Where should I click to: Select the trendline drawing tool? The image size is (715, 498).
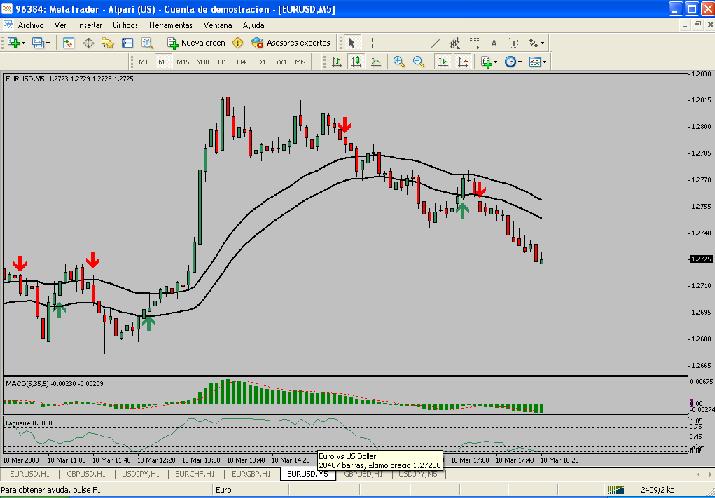point(436,43)
